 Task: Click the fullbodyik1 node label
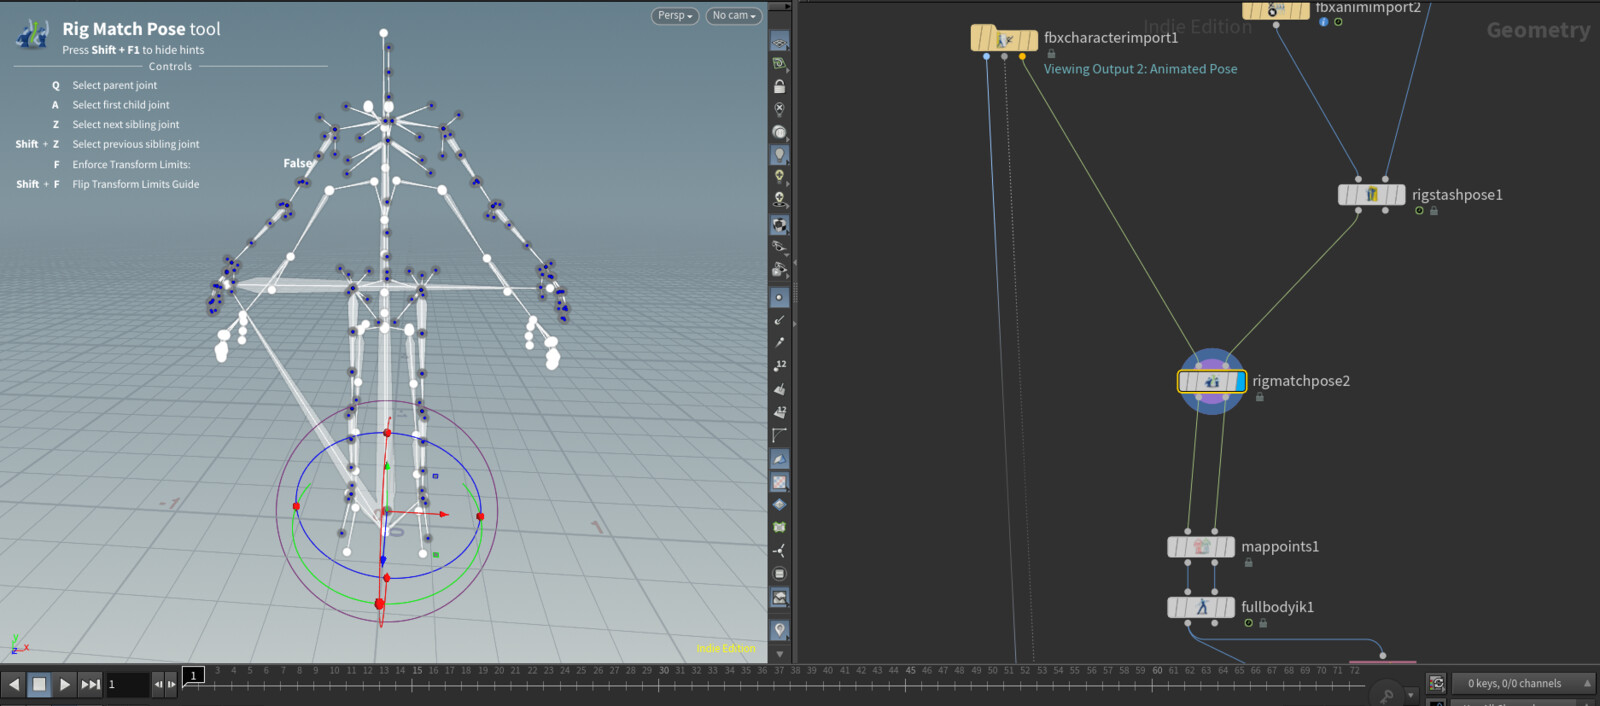(x=1277, y=607)
